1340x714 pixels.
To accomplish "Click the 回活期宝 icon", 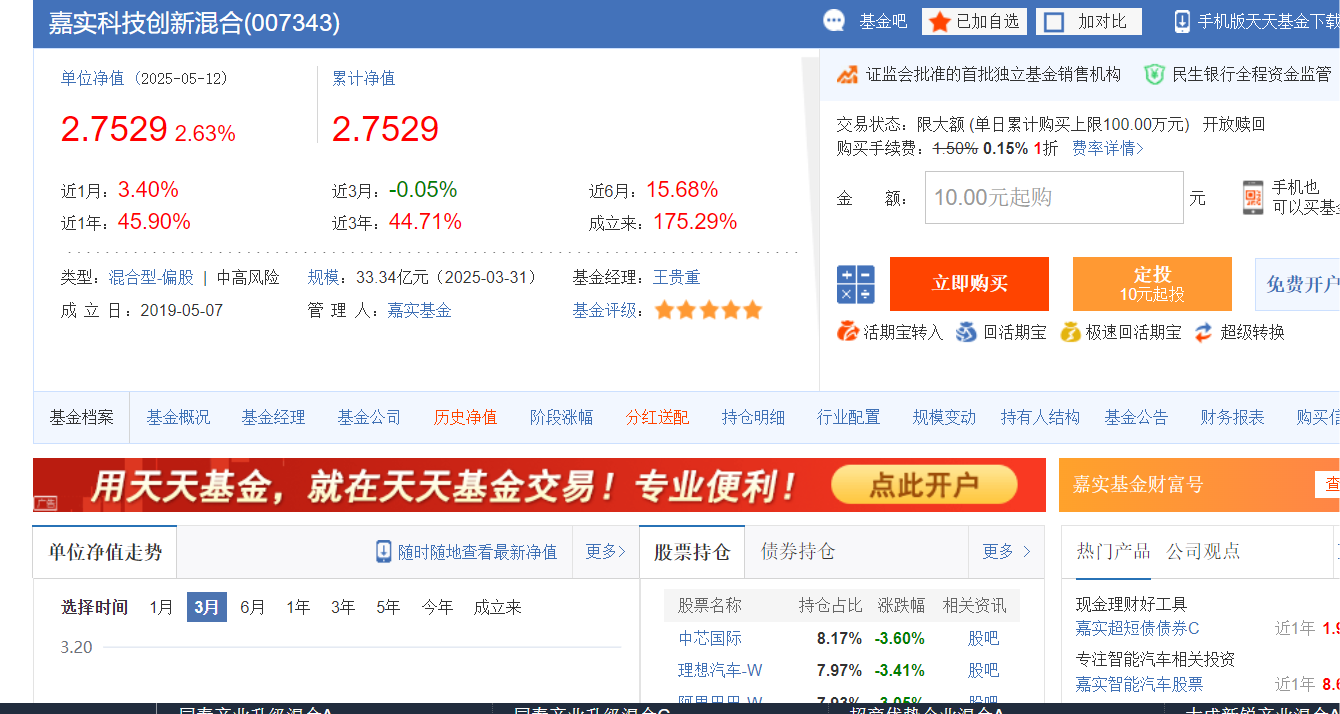I will [x=966, y=332].
